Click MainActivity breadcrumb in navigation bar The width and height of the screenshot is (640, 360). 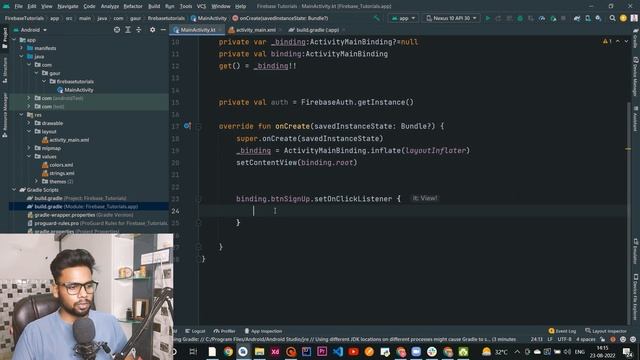point(209,18)
